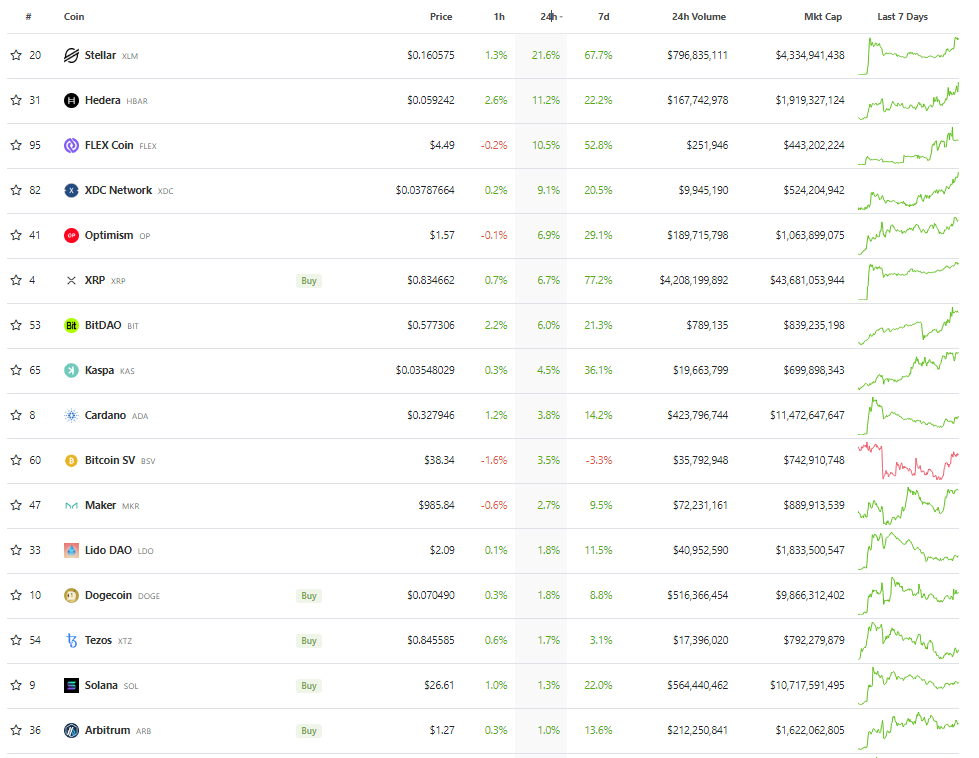The height and width of the screenshot is (758, 979).
Task: Click the Maker logo icon
Action: [x=71, y=505]
